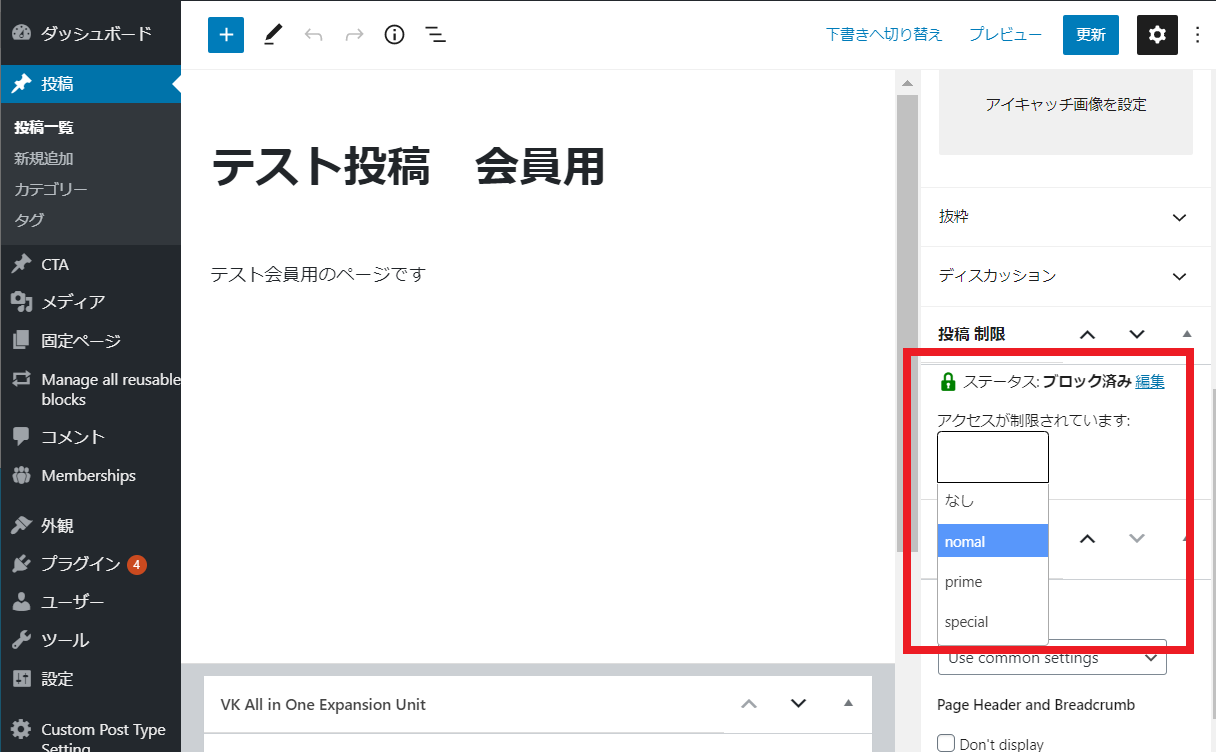Move 投稿 制限 panel down with arrow
1216x752 pixels.
click(x=1137, y=335)
